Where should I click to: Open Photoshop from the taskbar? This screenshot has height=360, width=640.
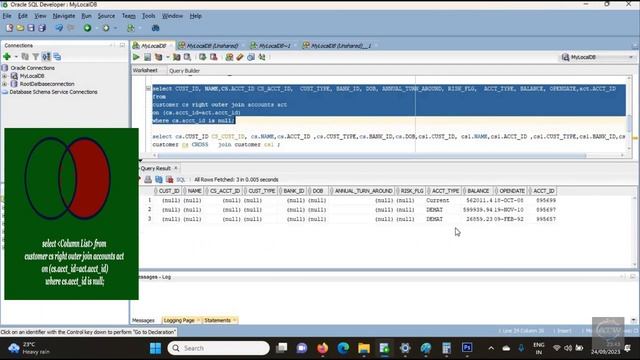click(x=467, y=348)
